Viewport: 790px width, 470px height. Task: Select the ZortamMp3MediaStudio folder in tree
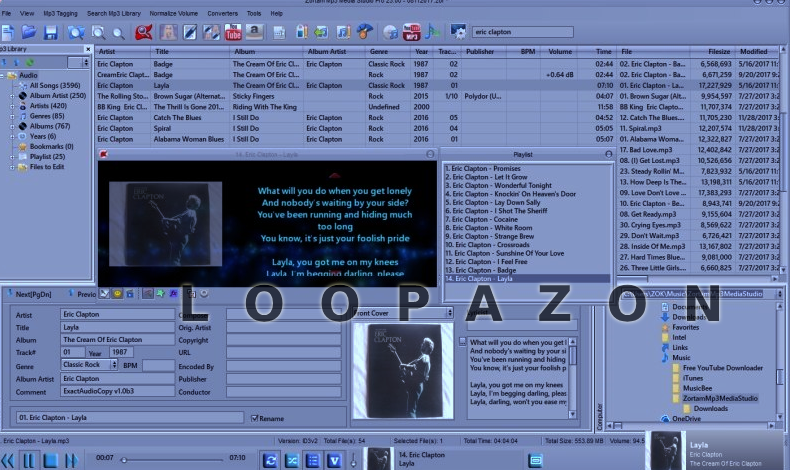coord(720,398)
